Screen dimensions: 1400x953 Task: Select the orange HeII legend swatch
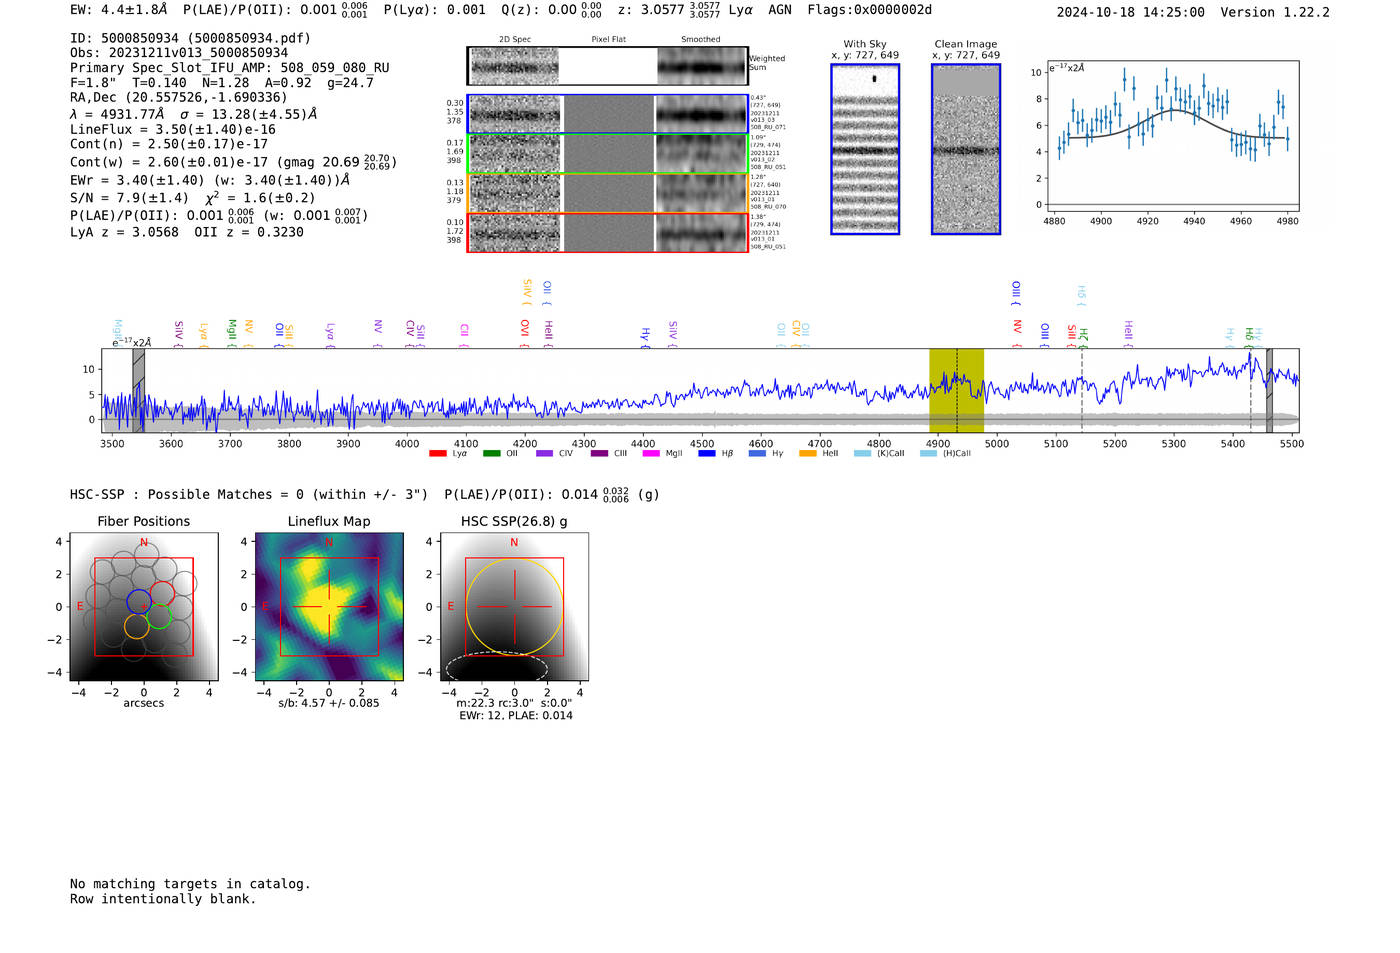coord(808,453)
